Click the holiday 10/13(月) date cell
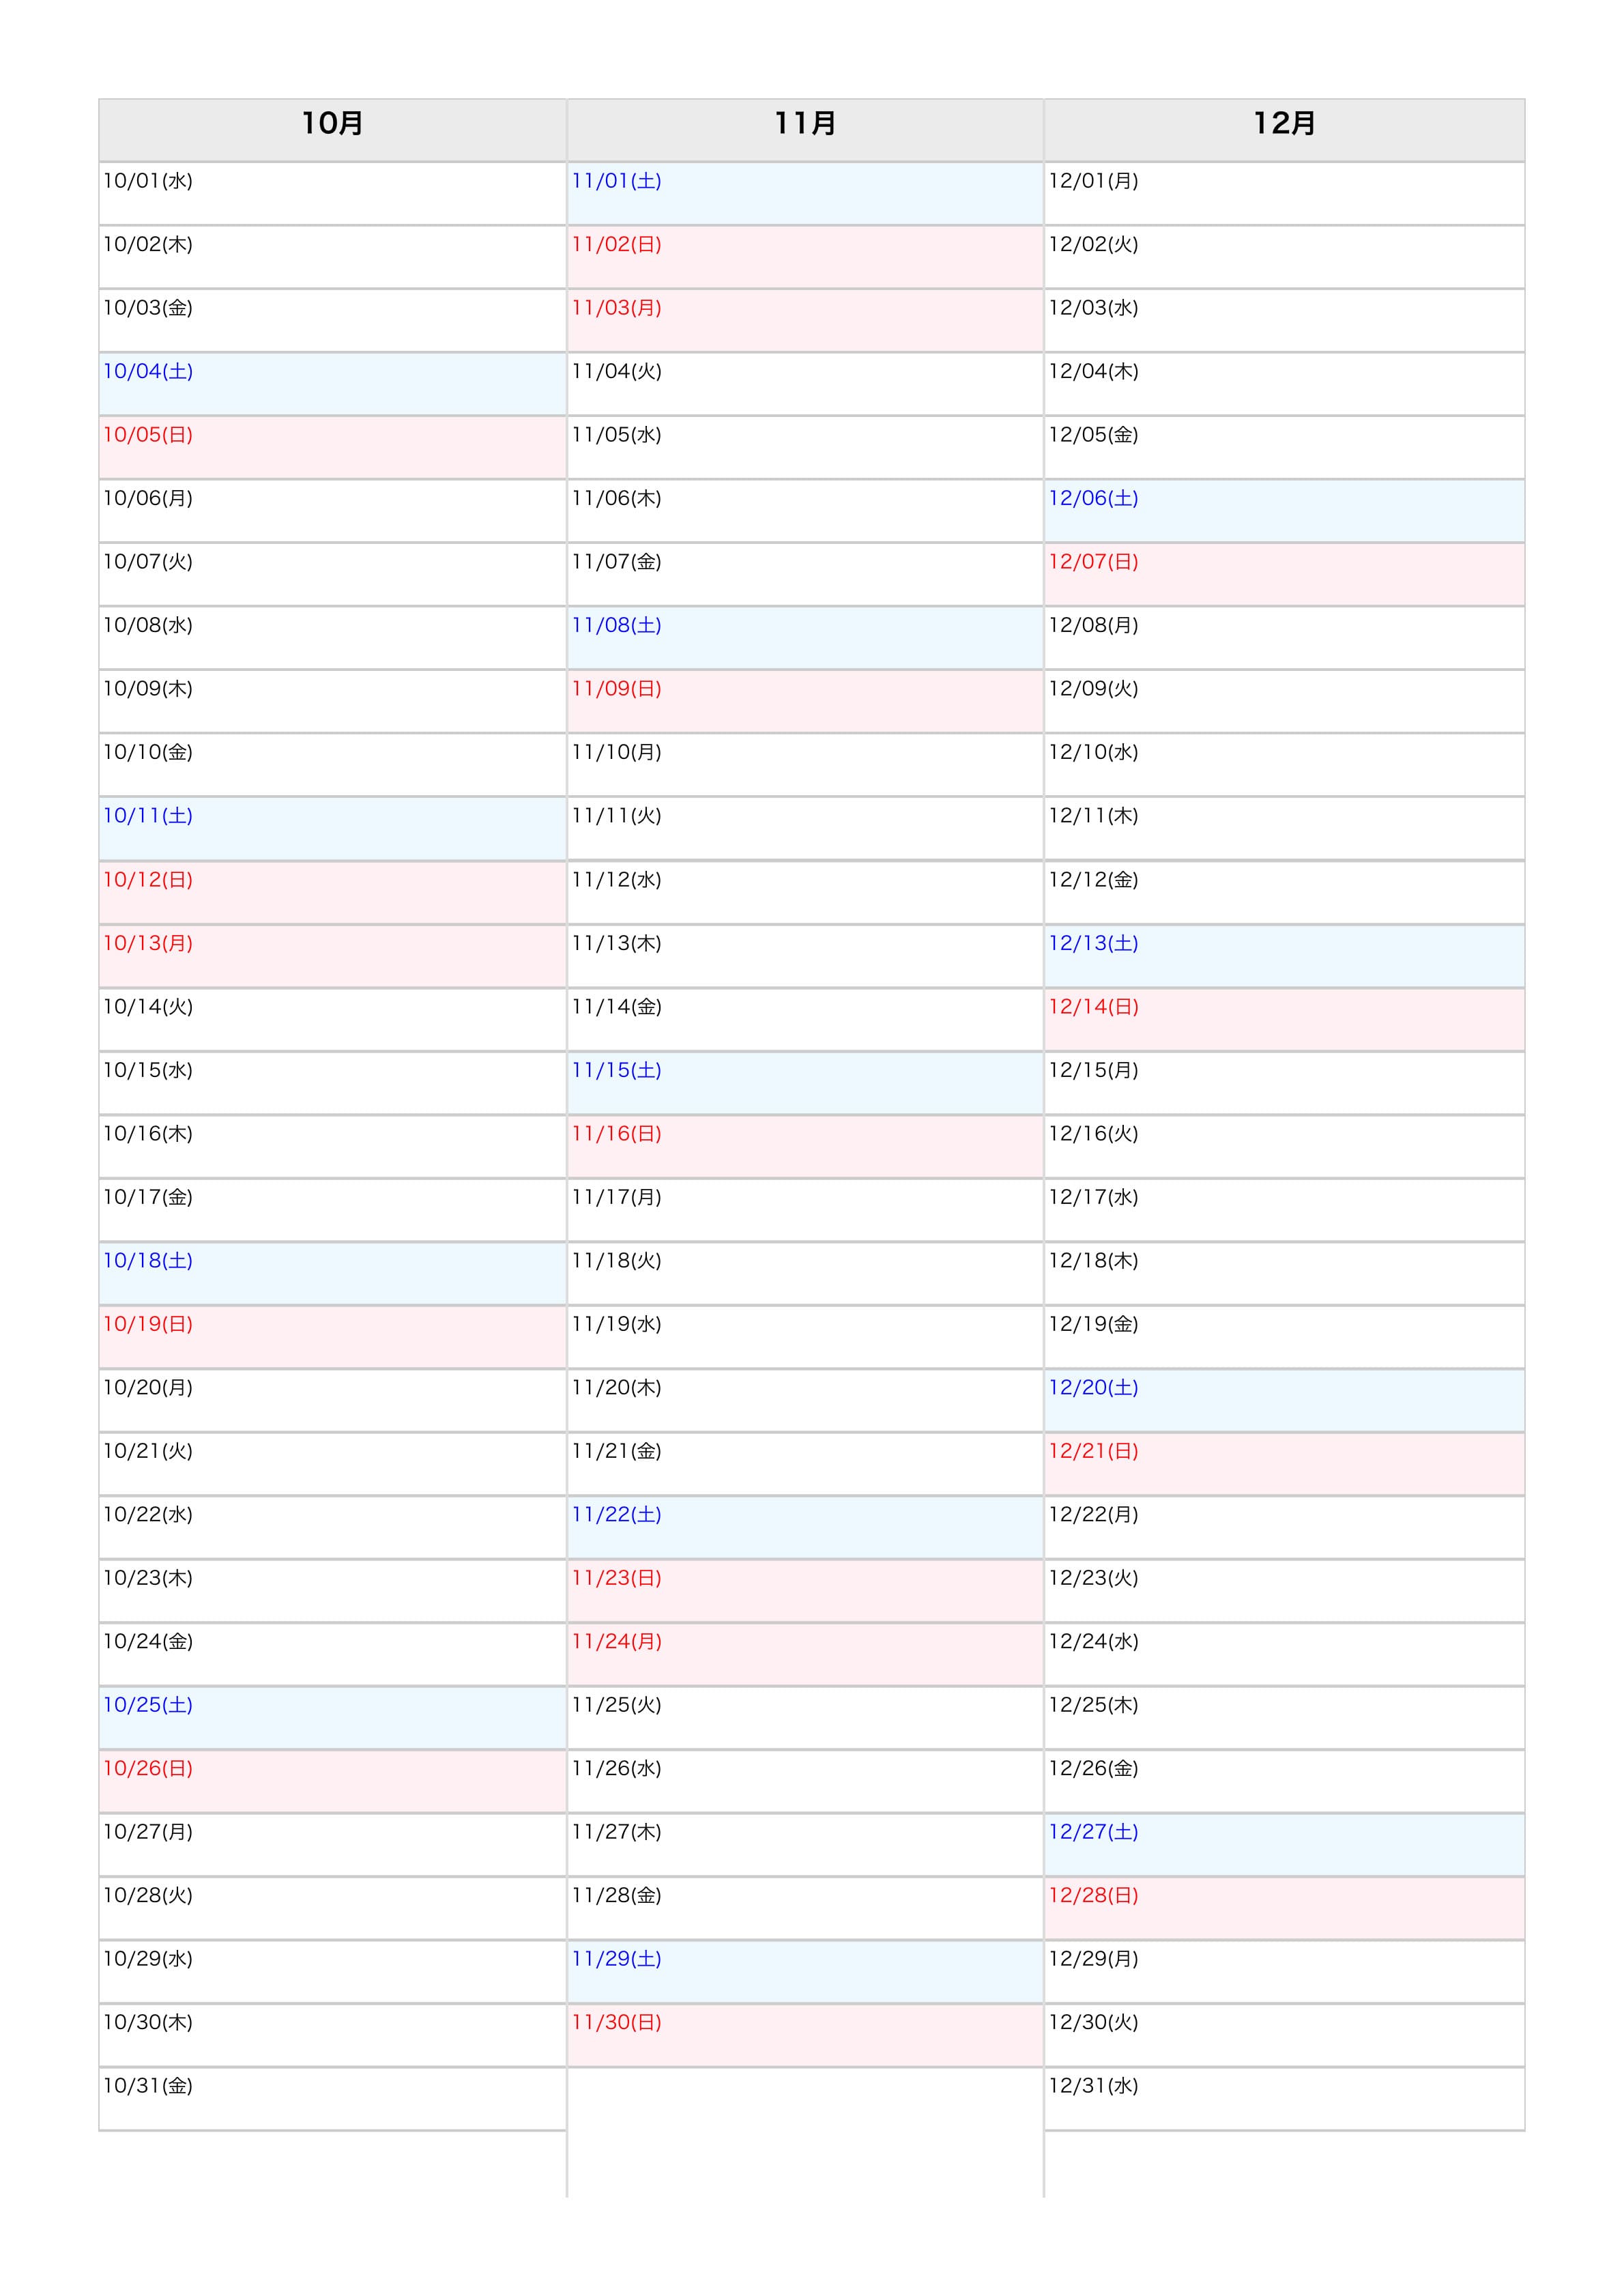Image resolution: width=1624 pixels, height=2296 pixels. (x=332, y=956)
